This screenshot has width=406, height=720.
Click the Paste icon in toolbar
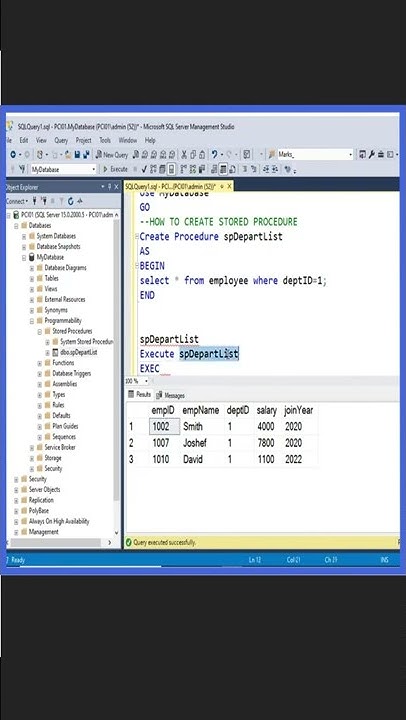pyautogui.click(x=202, y=155)
